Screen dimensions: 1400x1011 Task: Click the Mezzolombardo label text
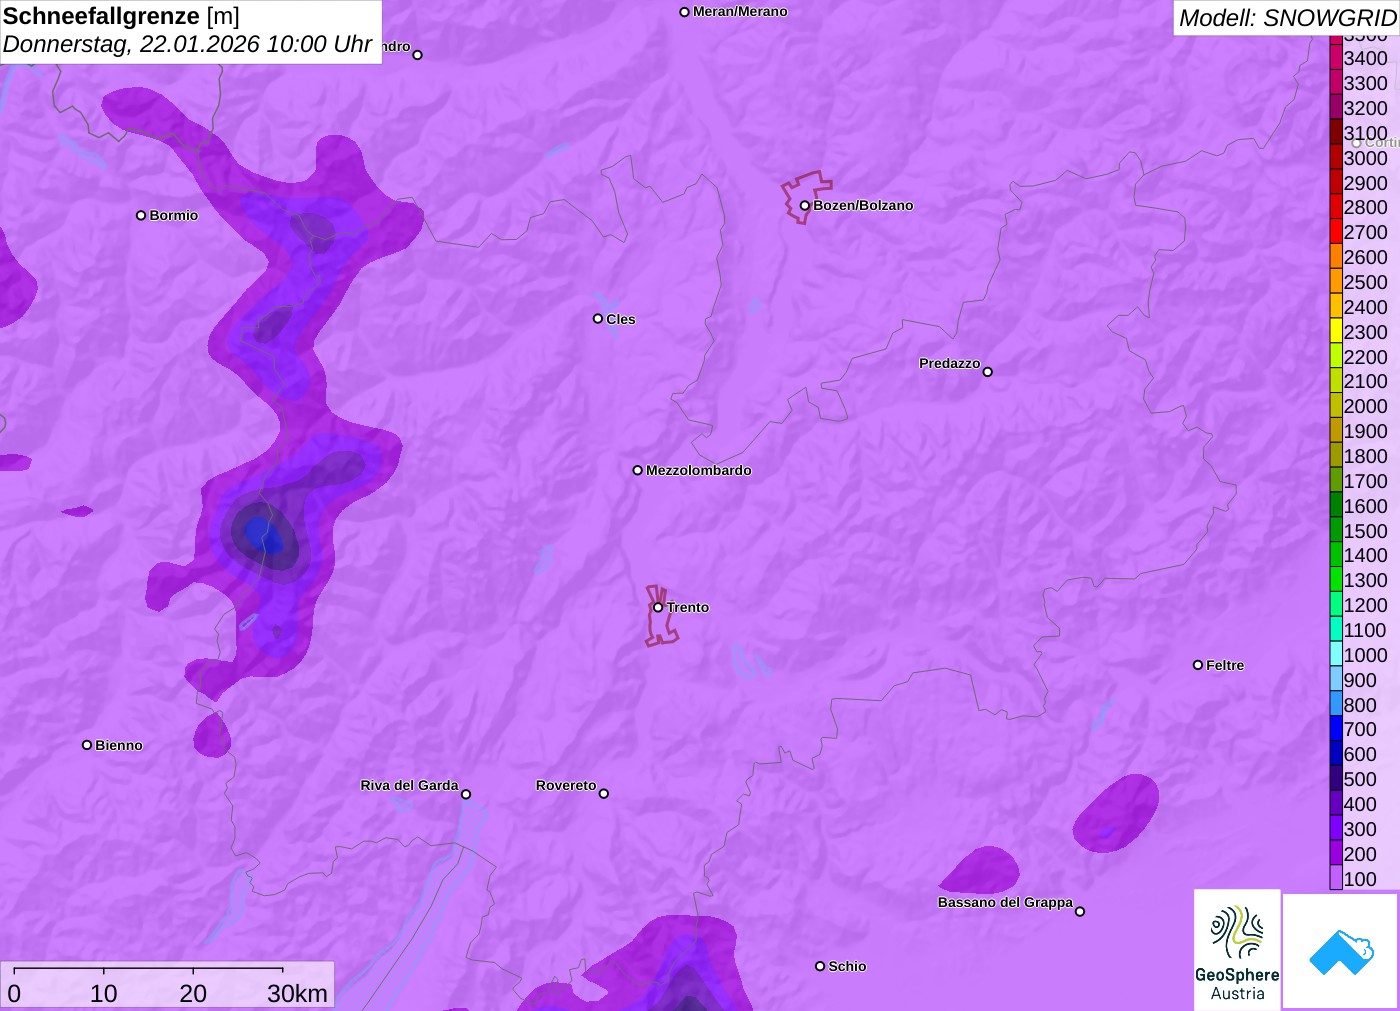699,470
